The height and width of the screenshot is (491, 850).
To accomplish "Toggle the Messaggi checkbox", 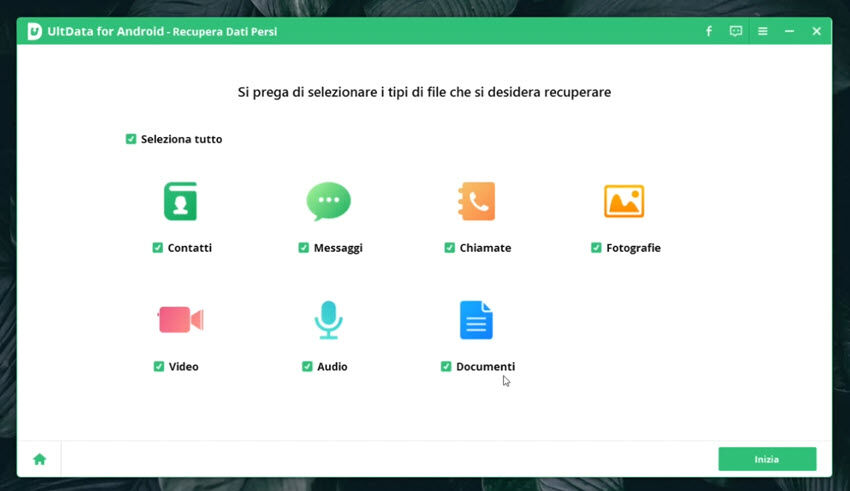I will click(x=304, y=248).
